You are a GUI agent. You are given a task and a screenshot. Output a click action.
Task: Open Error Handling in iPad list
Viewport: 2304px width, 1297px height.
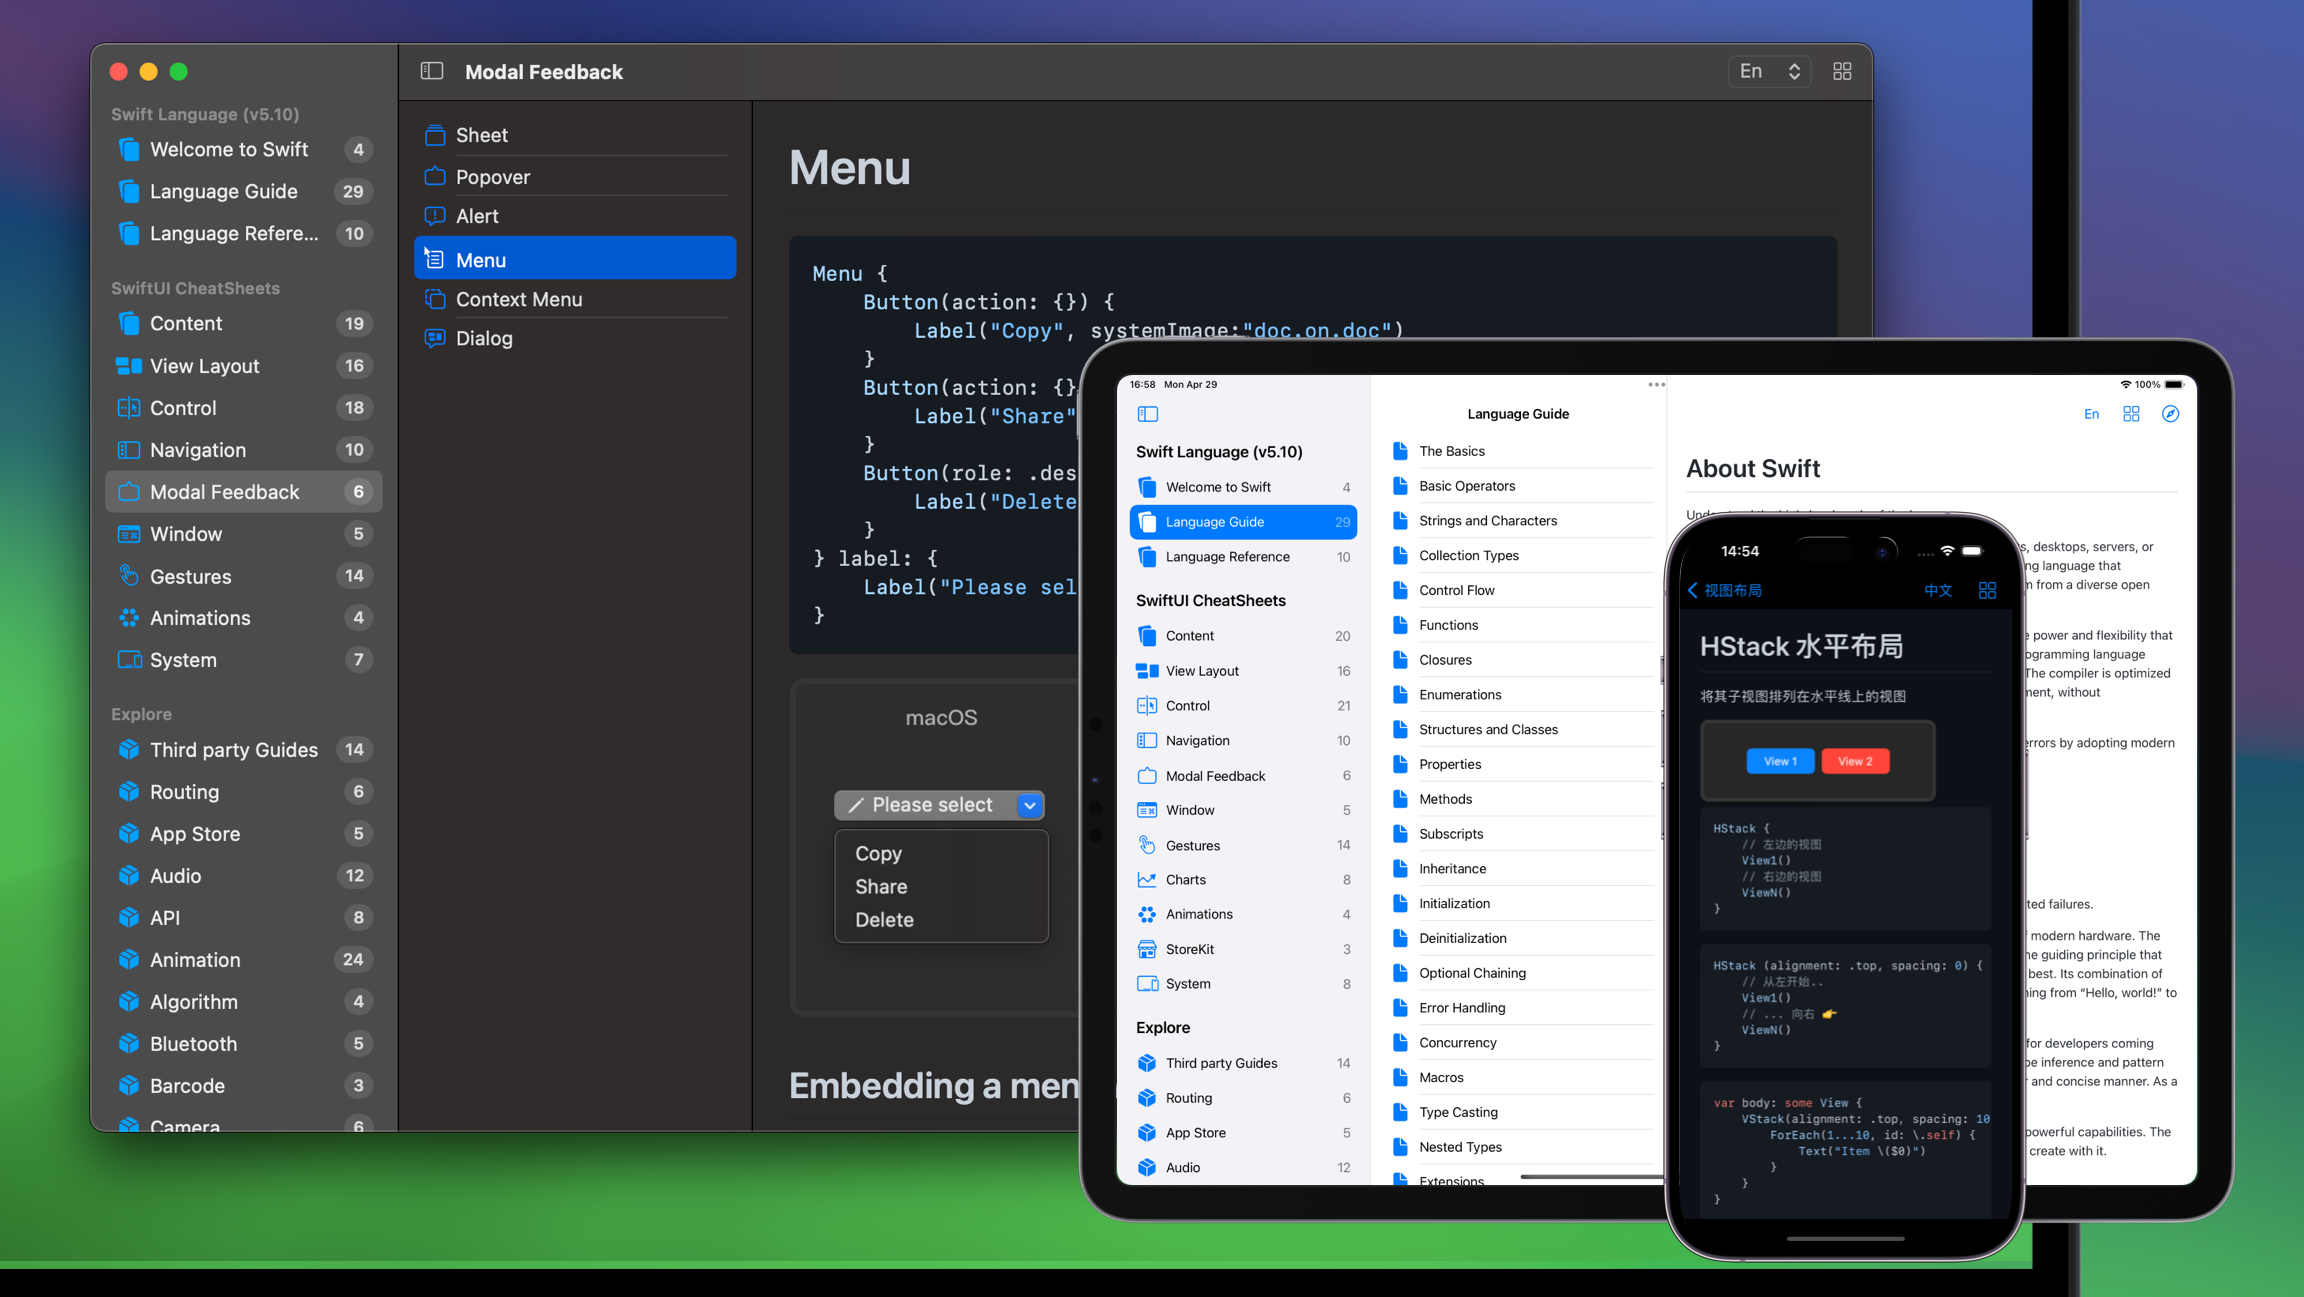1520,1008
